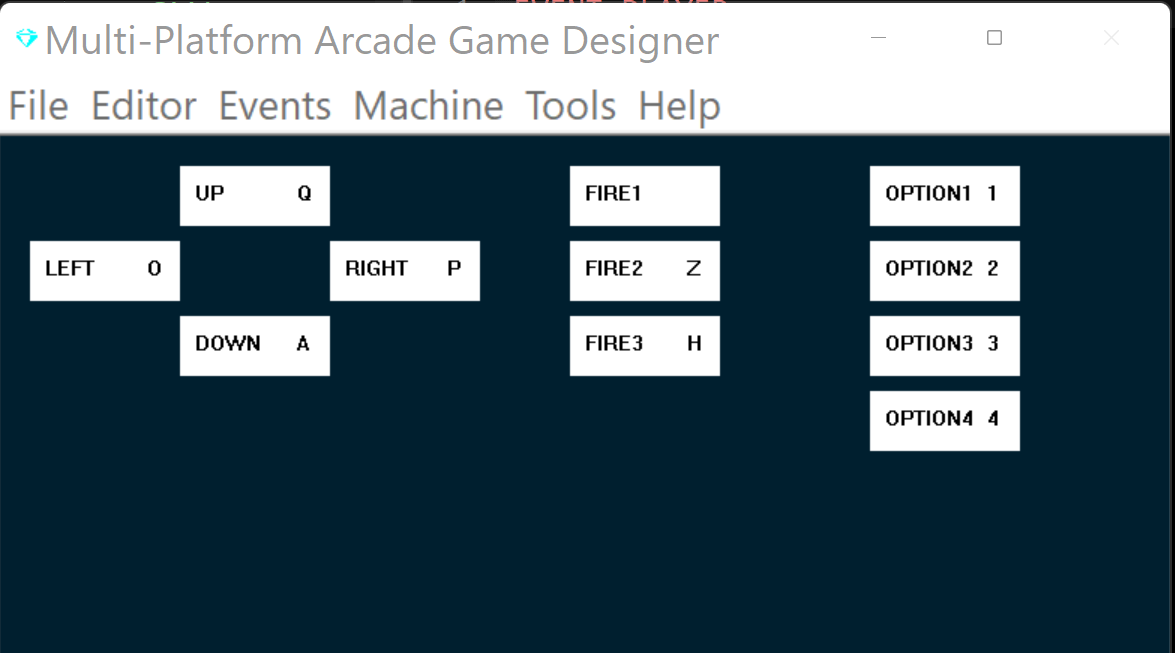This screenshot has width=1175, height=653.
Task: Open the Events menu
Action: pyautogui.click(x=274, y=106)
